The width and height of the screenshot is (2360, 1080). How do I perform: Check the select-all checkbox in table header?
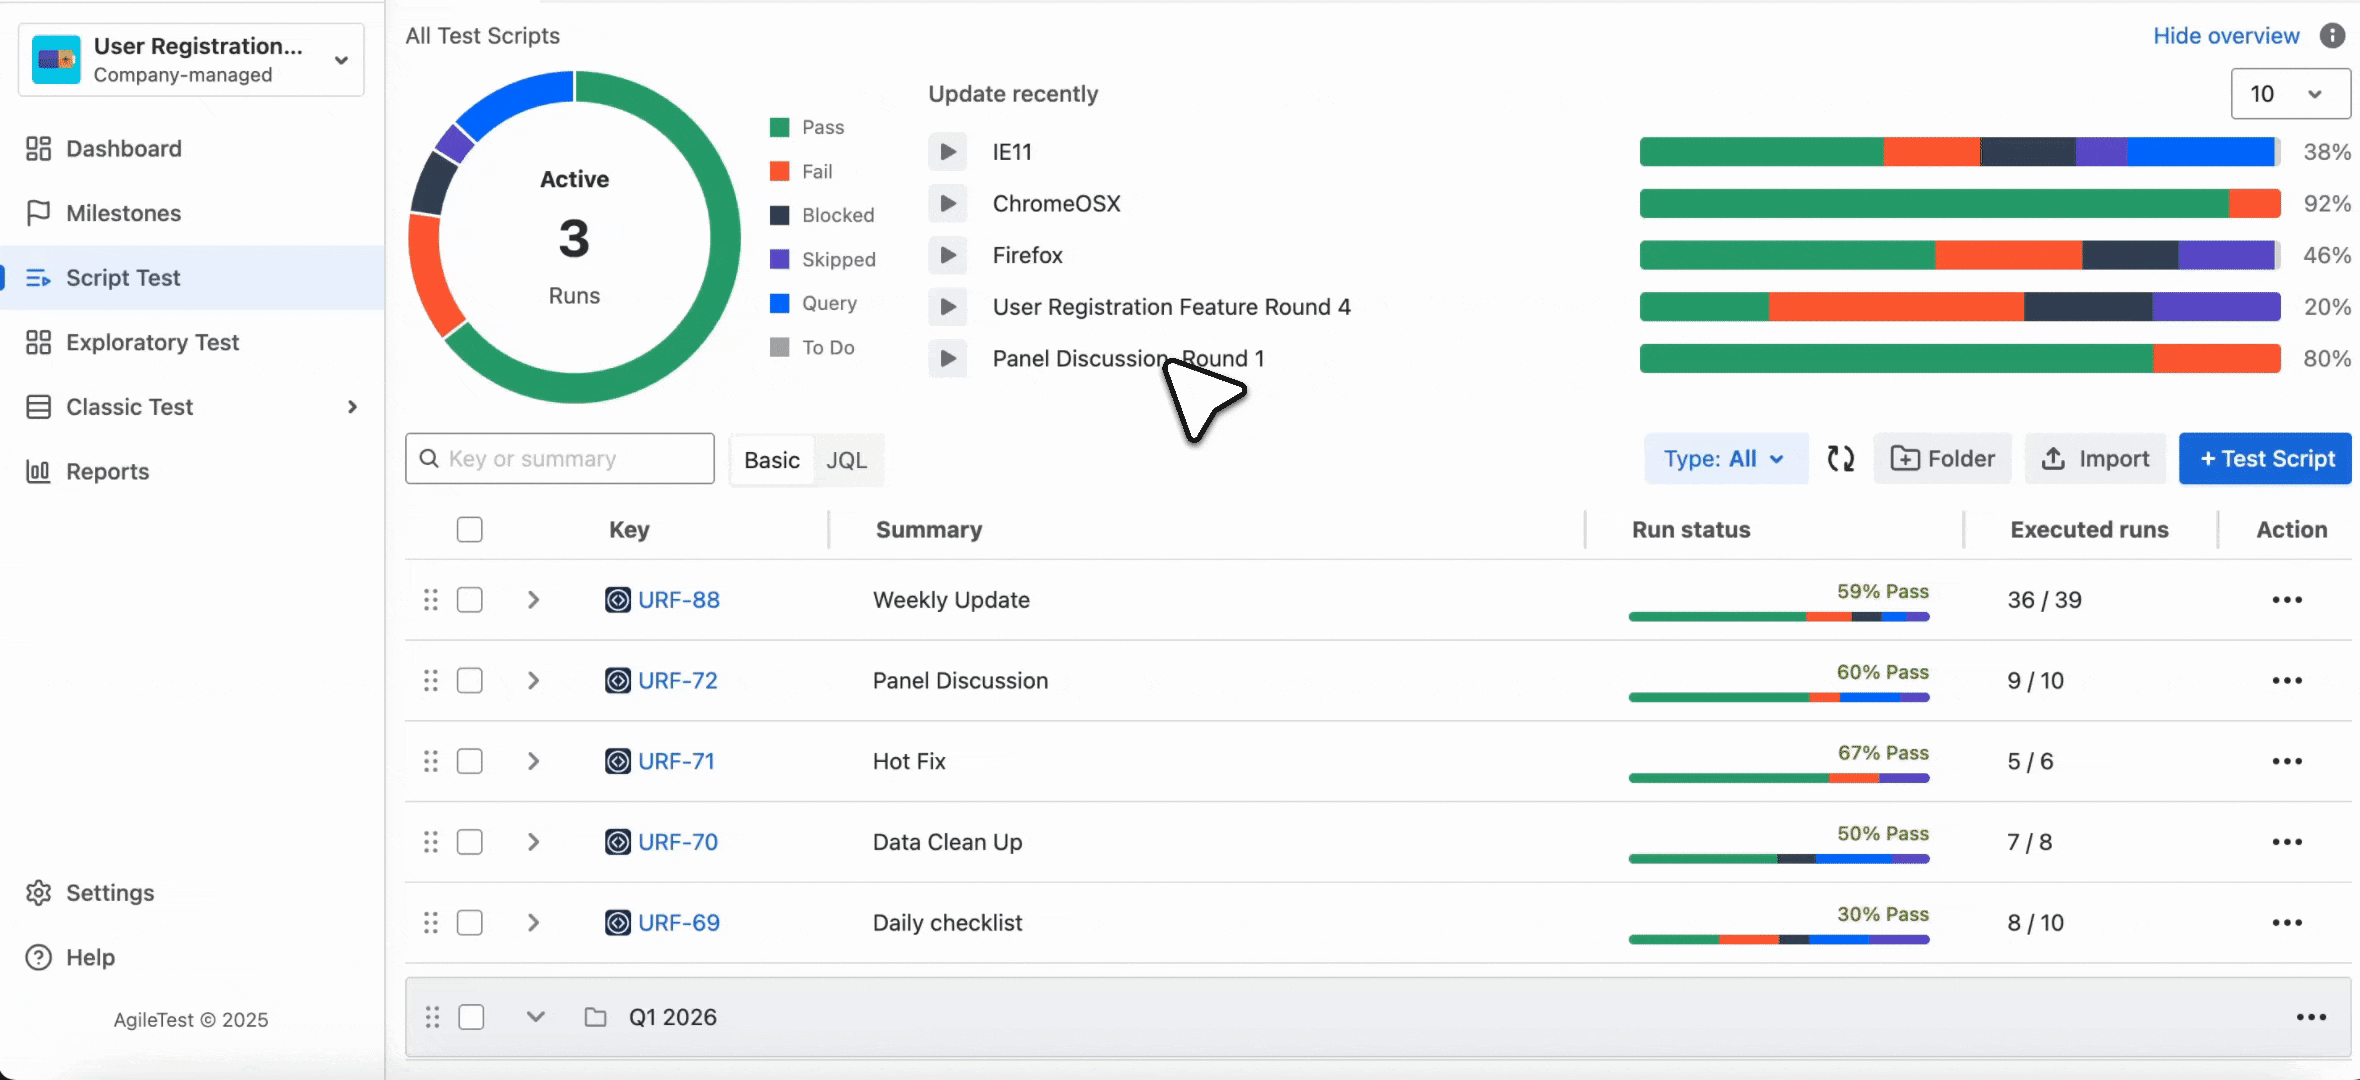pyautogui.click(x=469, y=530)
